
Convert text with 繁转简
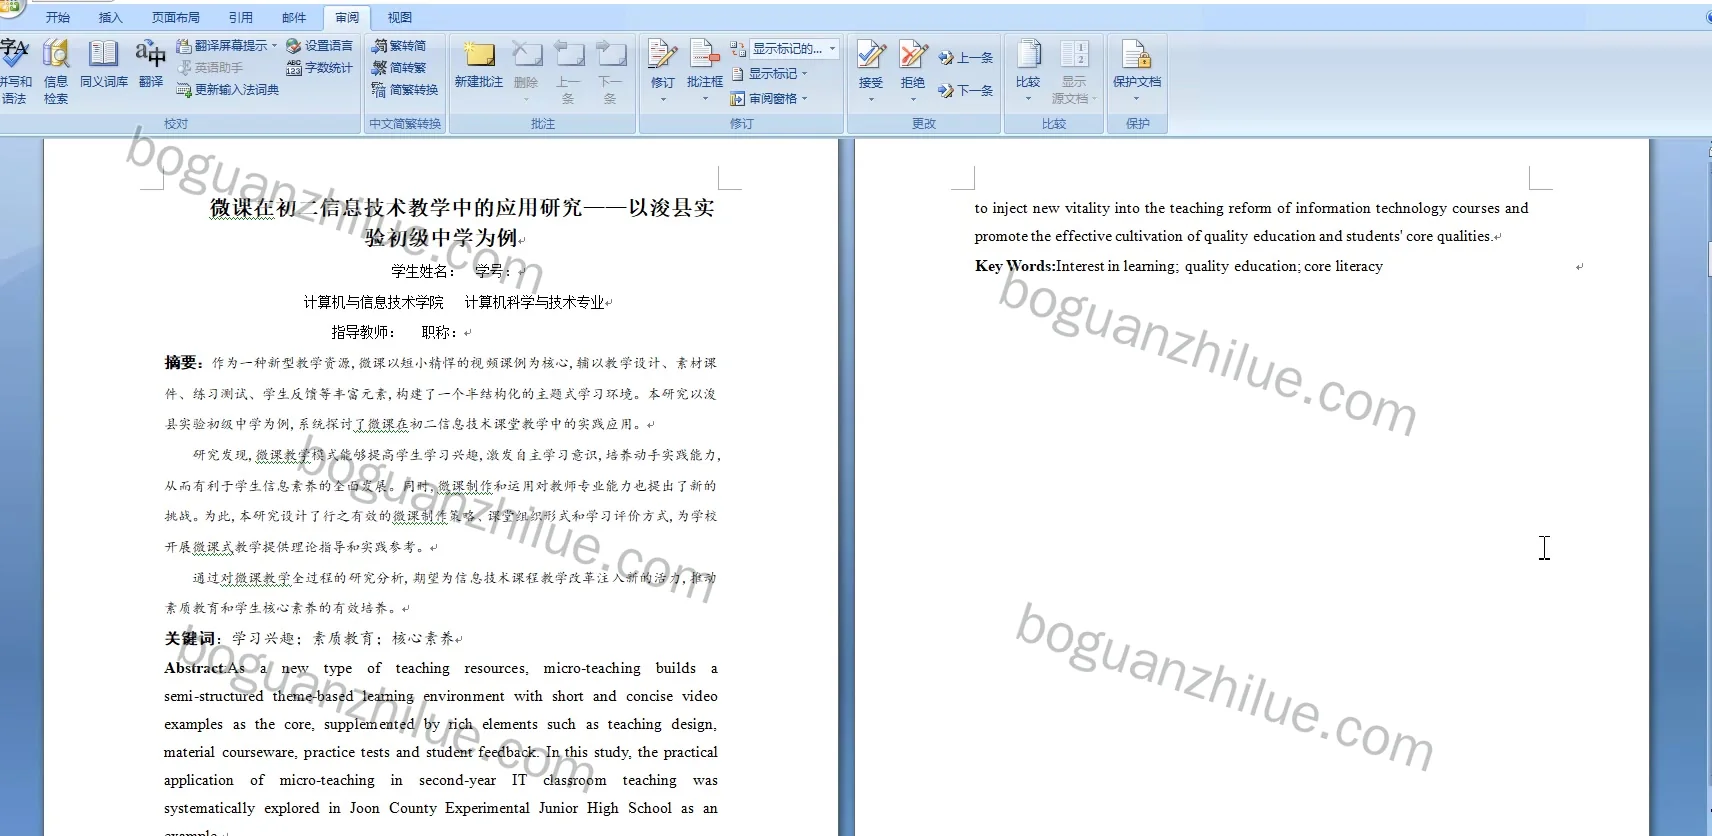coord(399,46)
